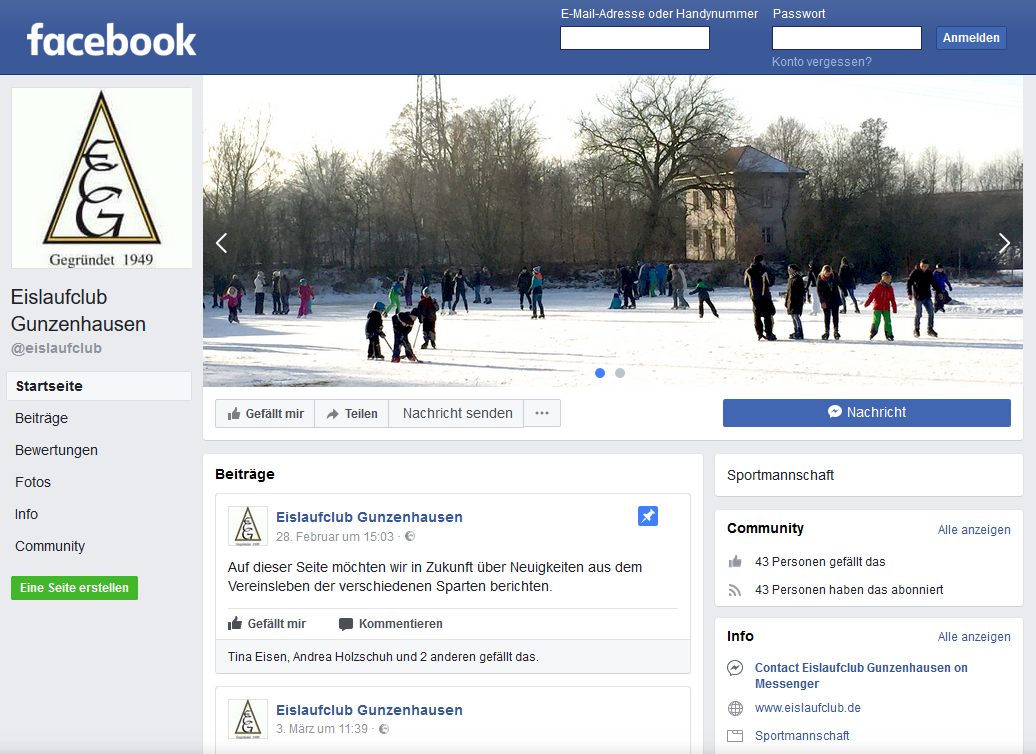
Task: Select second cover photo dot indicator
Action: 620,373
